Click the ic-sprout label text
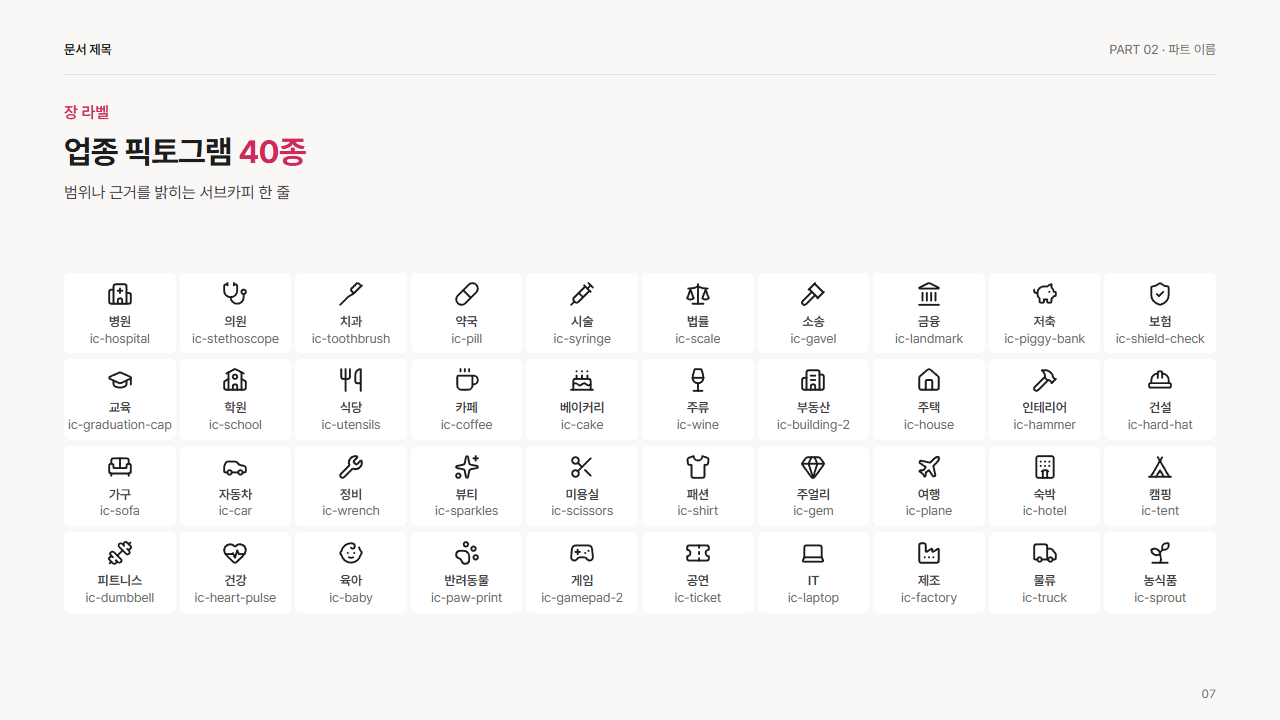The width and height of the screenshot is (1280, 720). 1160,598
